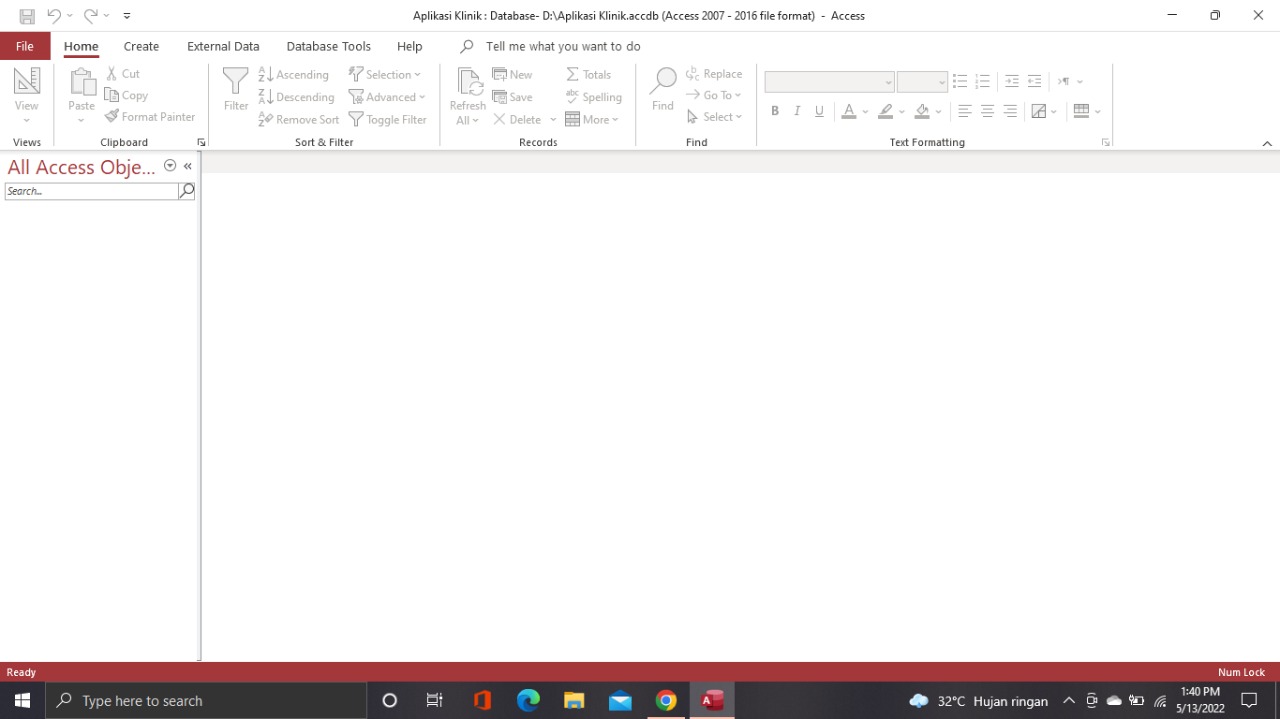The image size is (1280, 719).
Task: Select the Home ribbon tab
Action: pos(81,46)
